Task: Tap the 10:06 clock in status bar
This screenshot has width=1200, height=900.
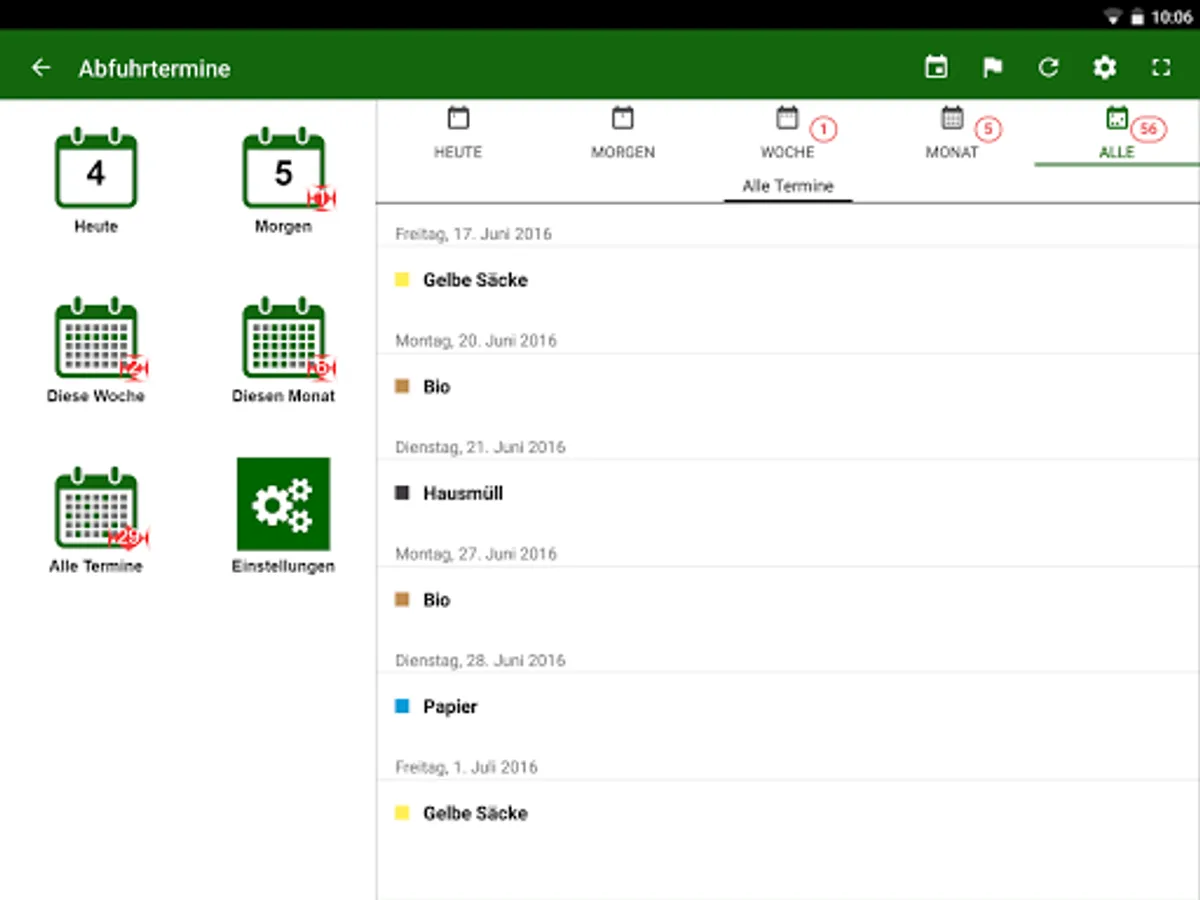Action: click(x=1172, y=17)
